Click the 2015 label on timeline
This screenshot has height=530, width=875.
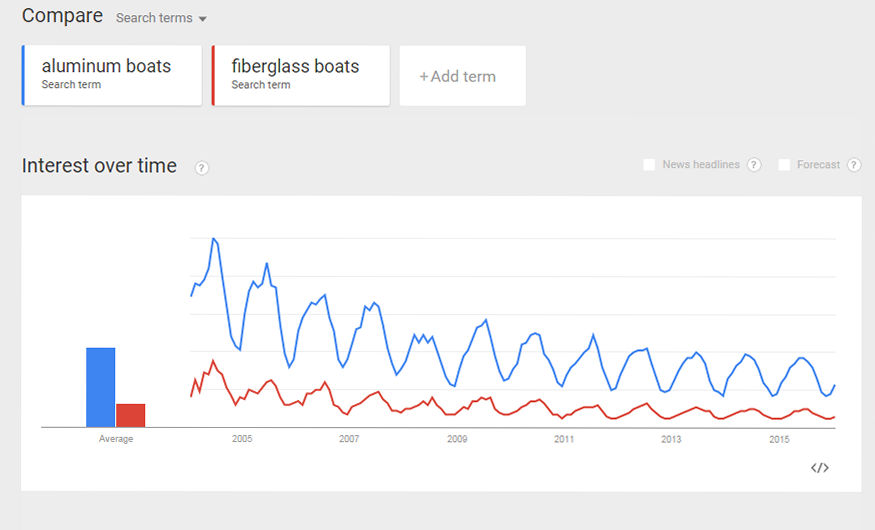[x=779, y=439]
